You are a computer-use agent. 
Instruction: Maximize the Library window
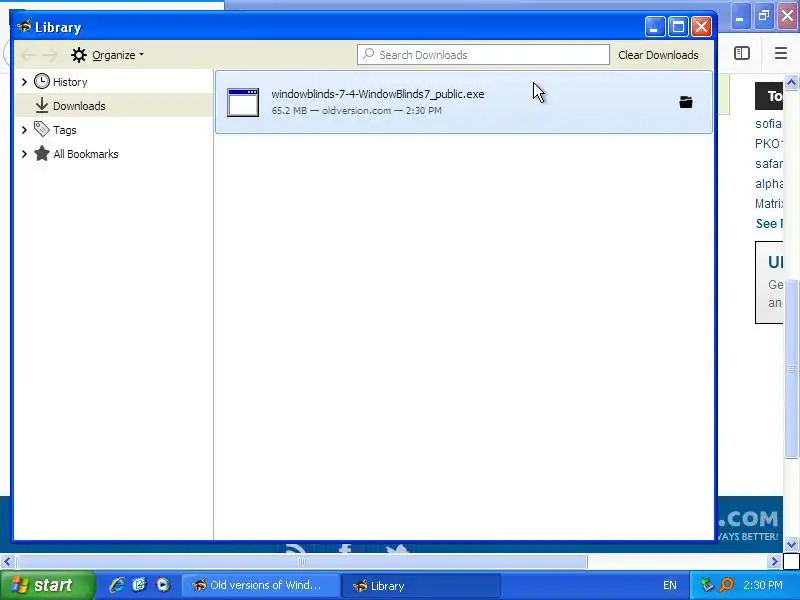point(678,27)
